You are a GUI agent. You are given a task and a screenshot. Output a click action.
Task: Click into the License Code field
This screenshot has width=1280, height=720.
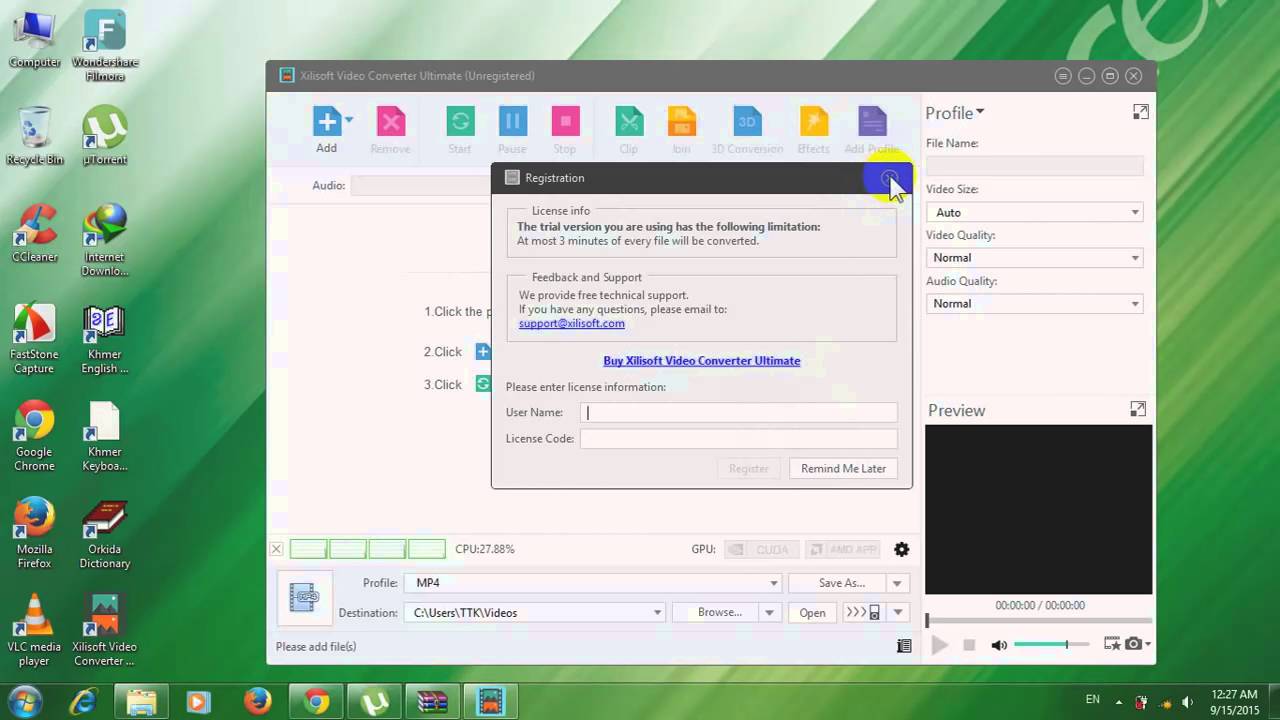[x=739, y=438]
